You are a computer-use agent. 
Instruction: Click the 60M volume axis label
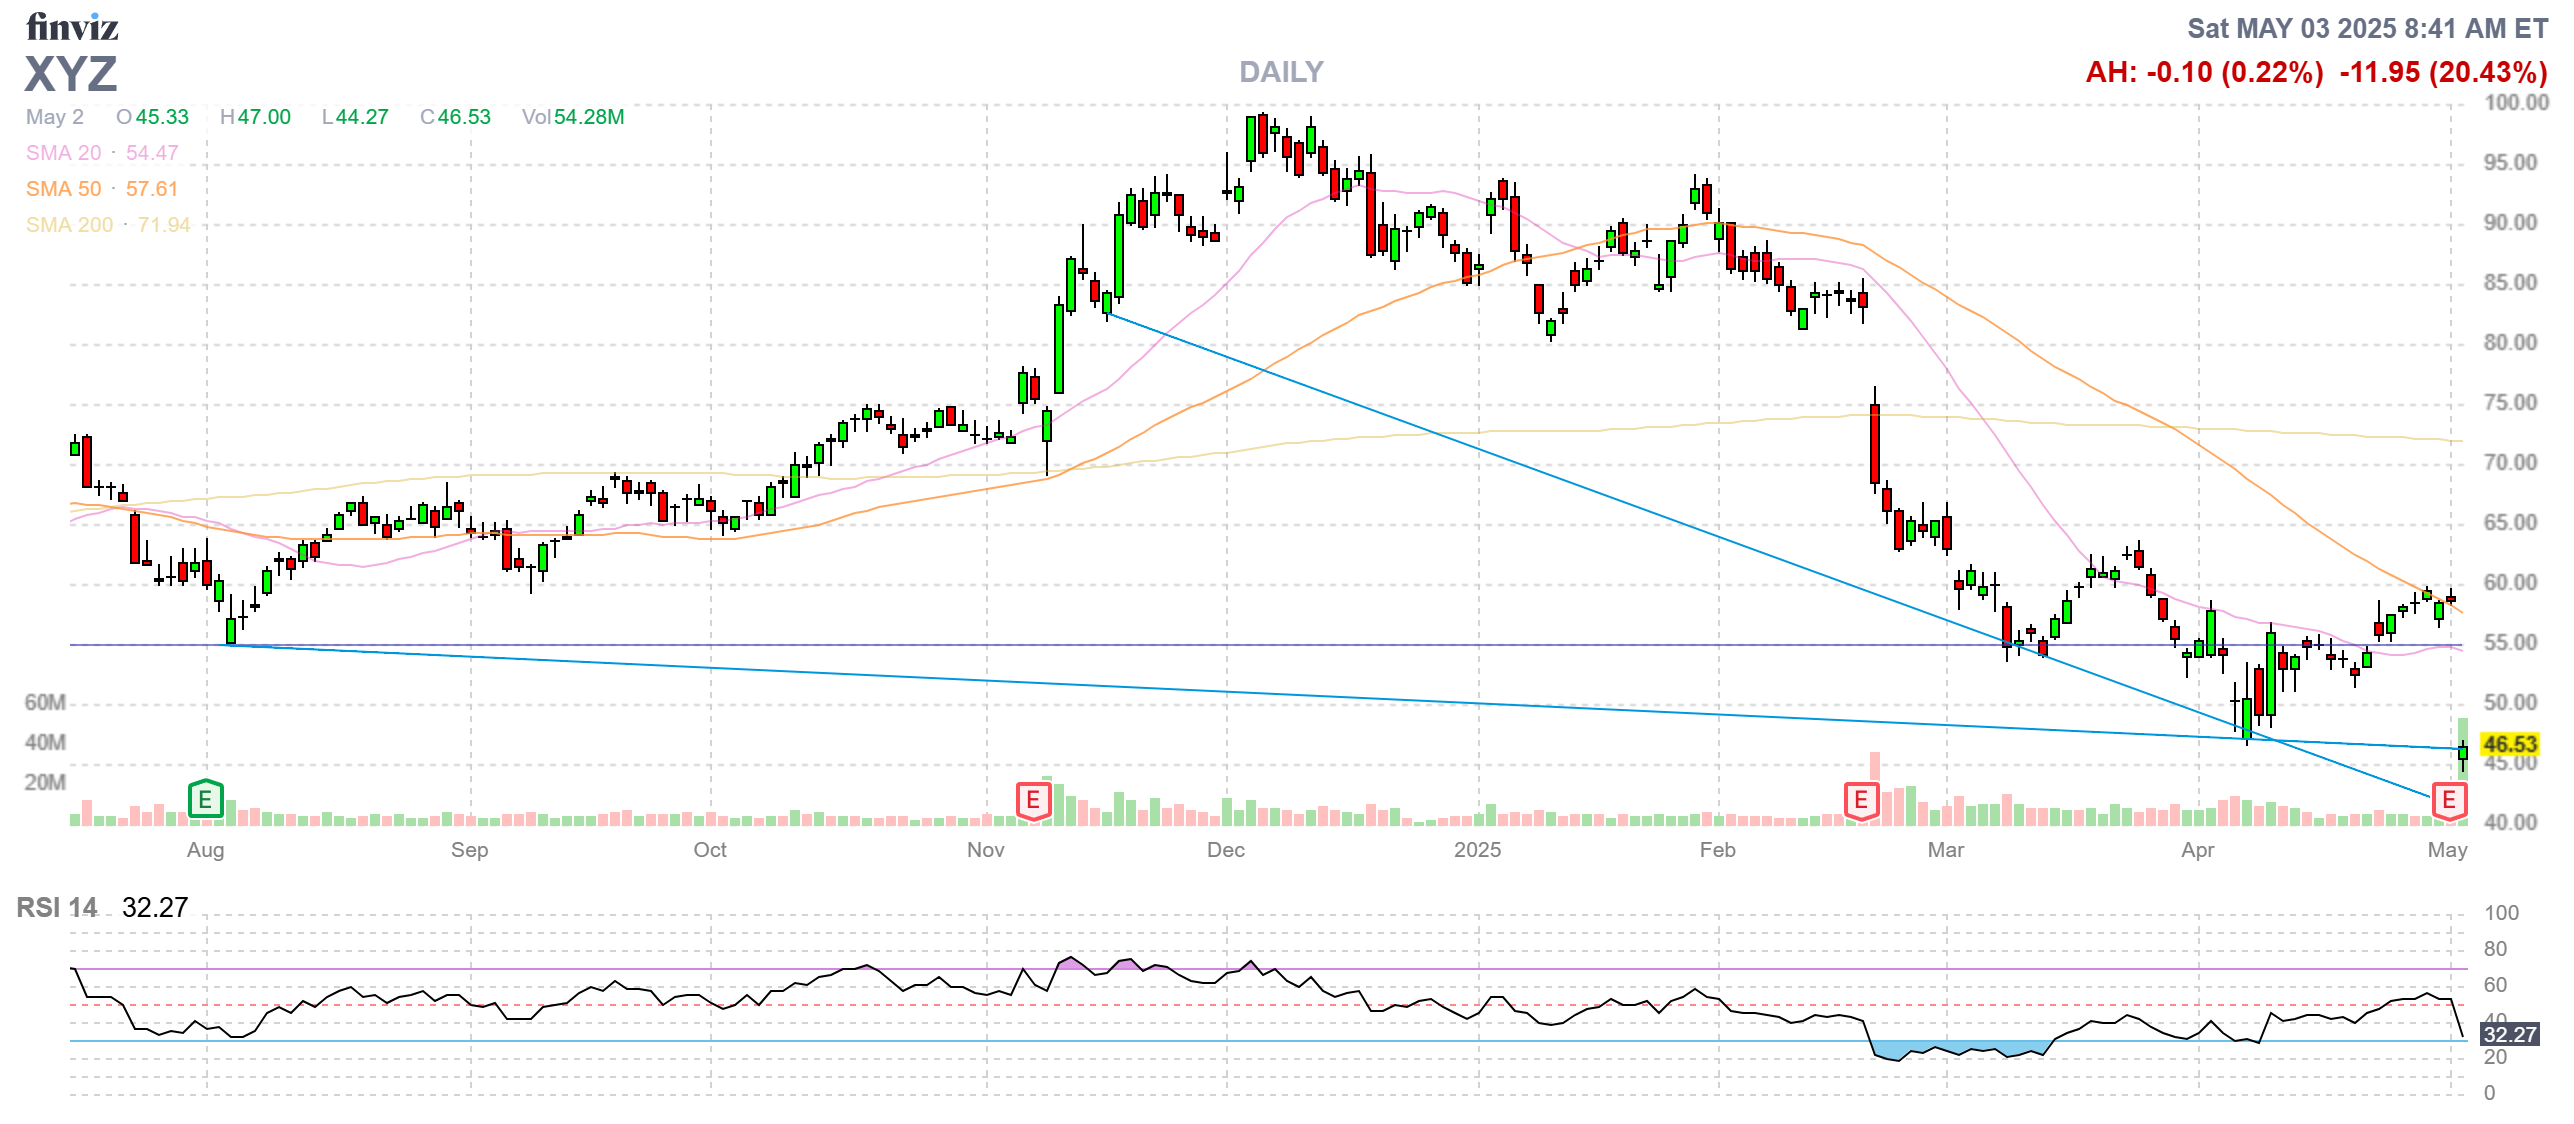(45, 703)
